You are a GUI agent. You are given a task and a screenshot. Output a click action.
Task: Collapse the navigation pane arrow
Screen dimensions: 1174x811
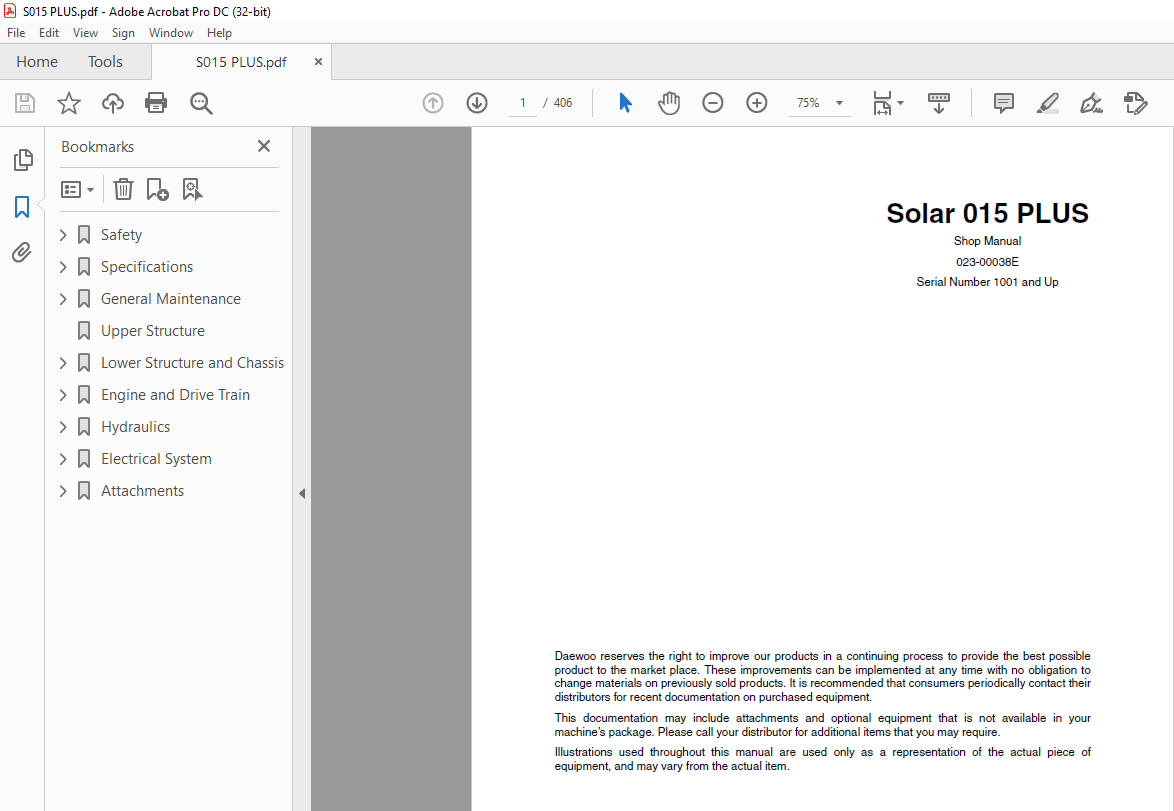(x=302, y=493)
